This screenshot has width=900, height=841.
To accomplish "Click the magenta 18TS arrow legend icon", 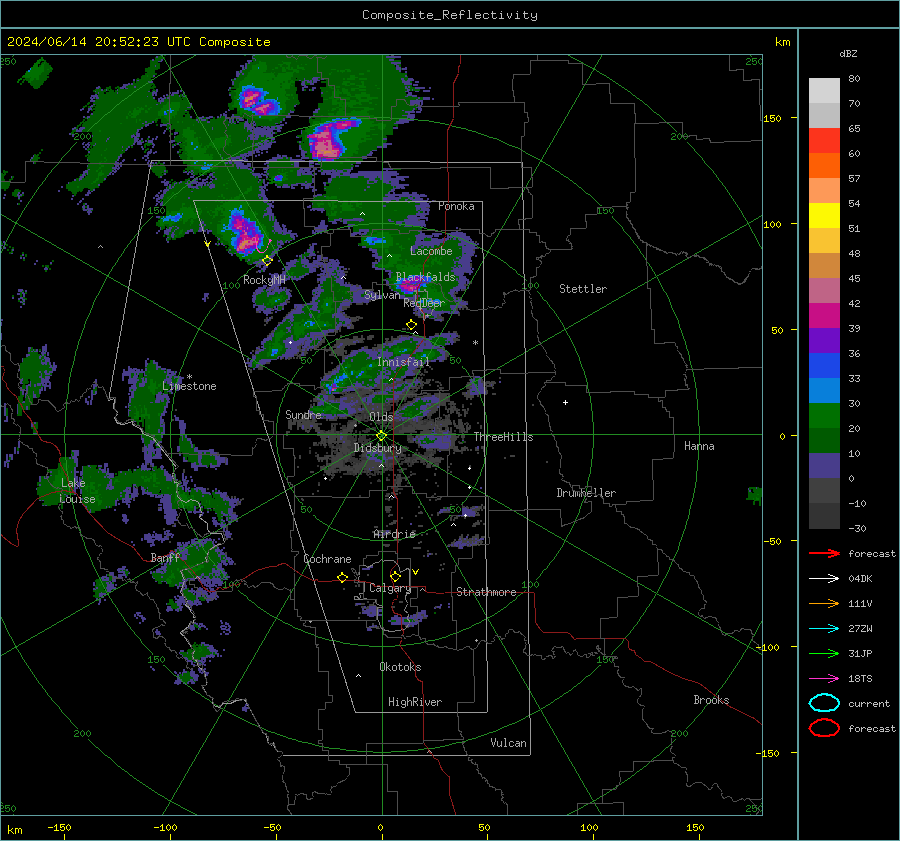I will point(824,679).
